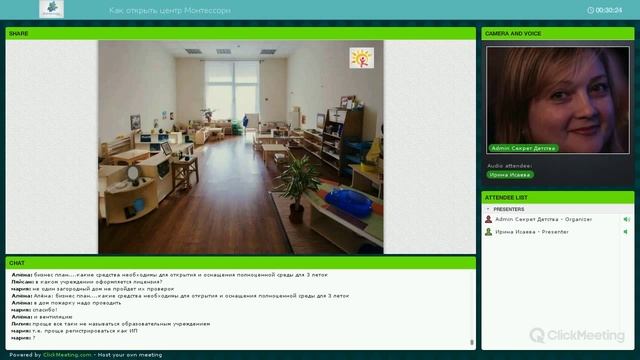640x360 pixels.
Task: Click the last мария message "?"
Action: 23,338
